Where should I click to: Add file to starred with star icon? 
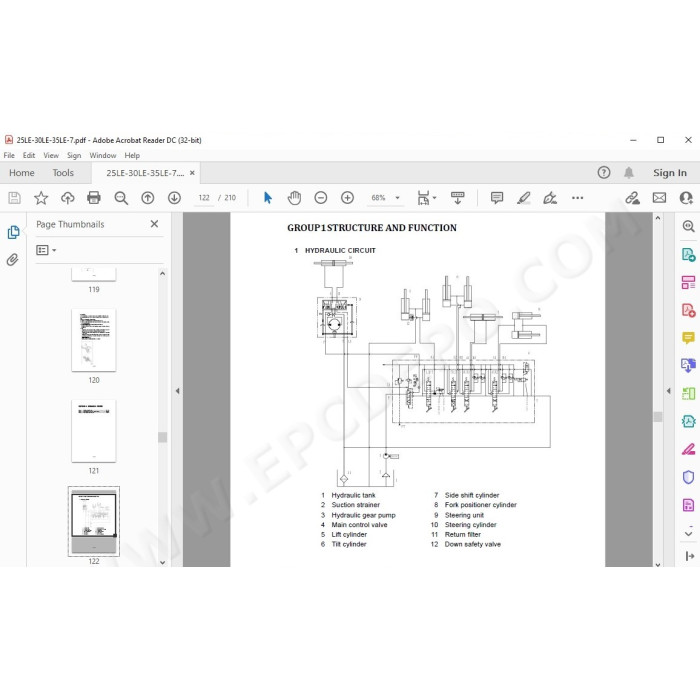tap(41, 198)
